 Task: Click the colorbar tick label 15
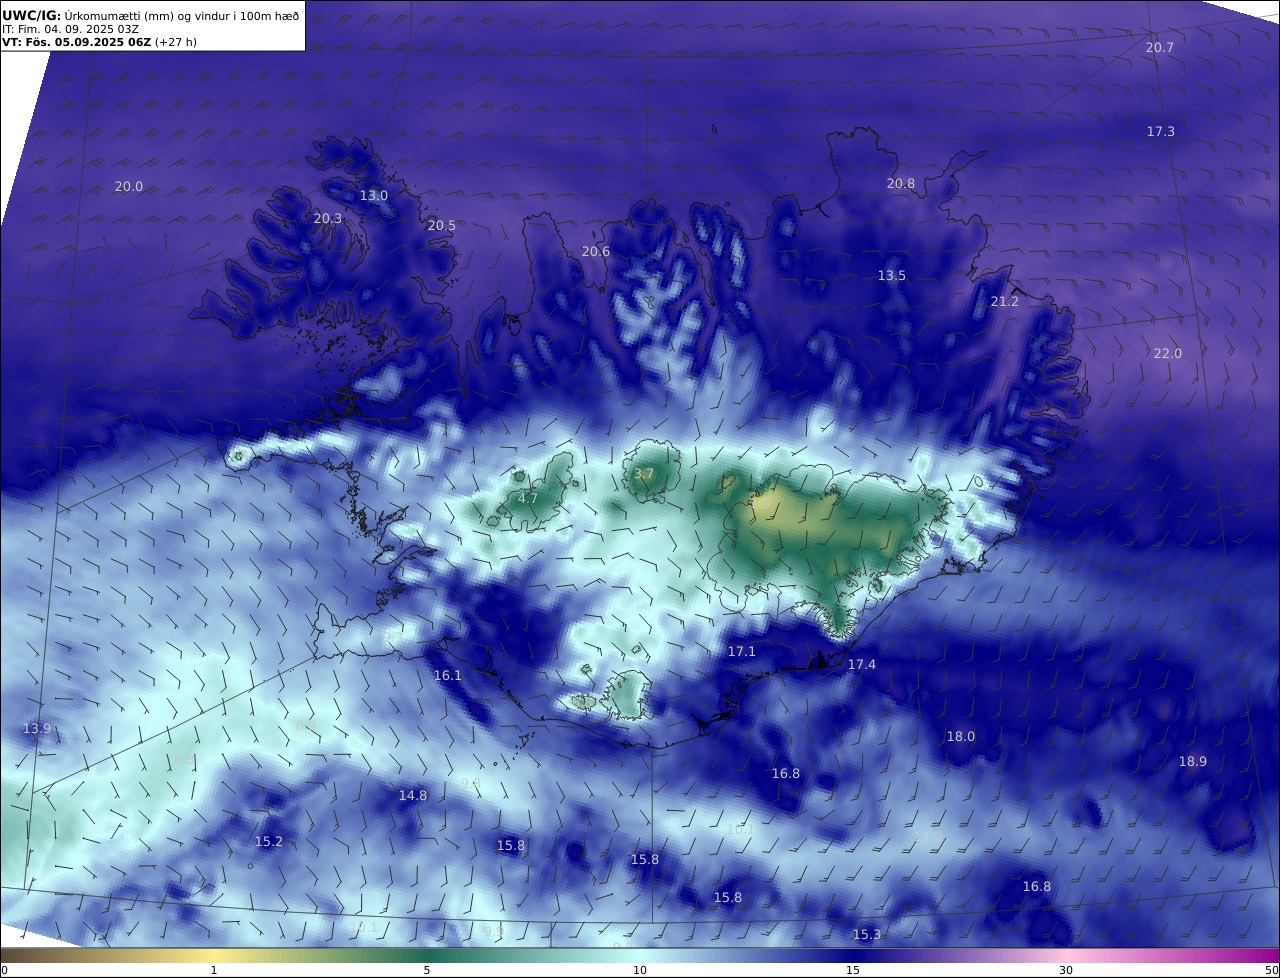(x=853, y=970)
